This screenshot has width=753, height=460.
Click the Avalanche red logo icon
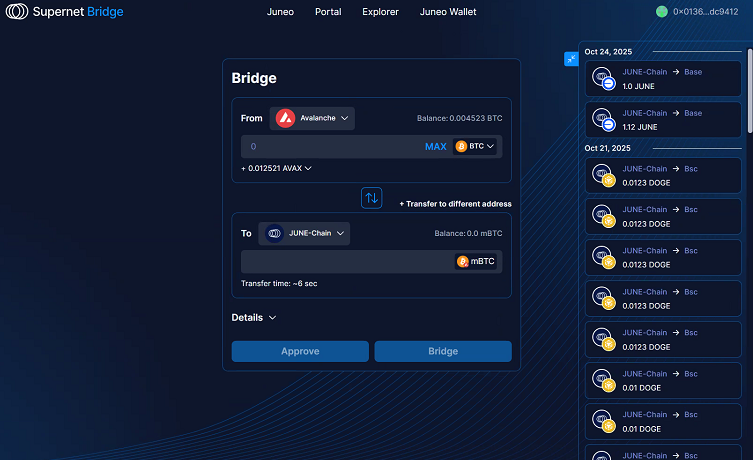point(285,118)
